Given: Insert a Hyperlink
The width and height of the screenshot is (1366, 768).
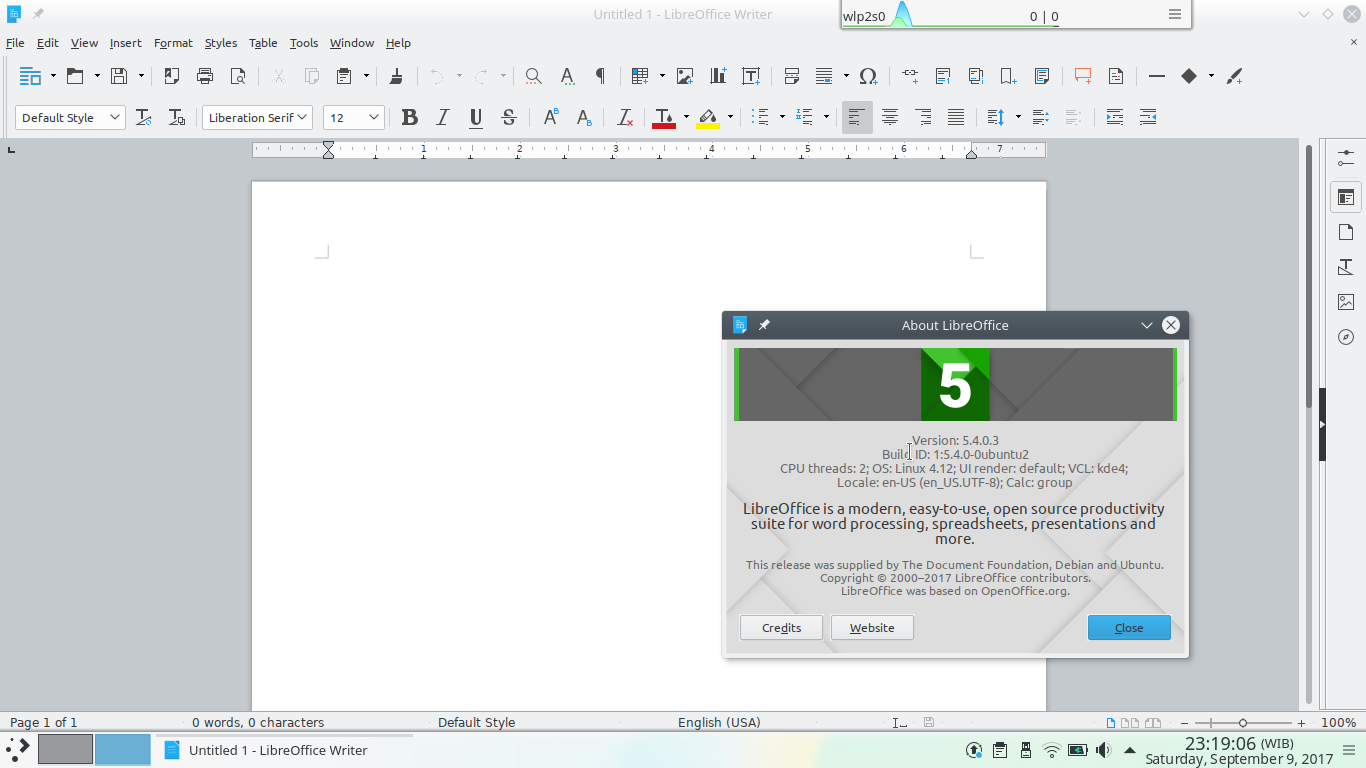Looking at the screenshot, I should [910, 76].
